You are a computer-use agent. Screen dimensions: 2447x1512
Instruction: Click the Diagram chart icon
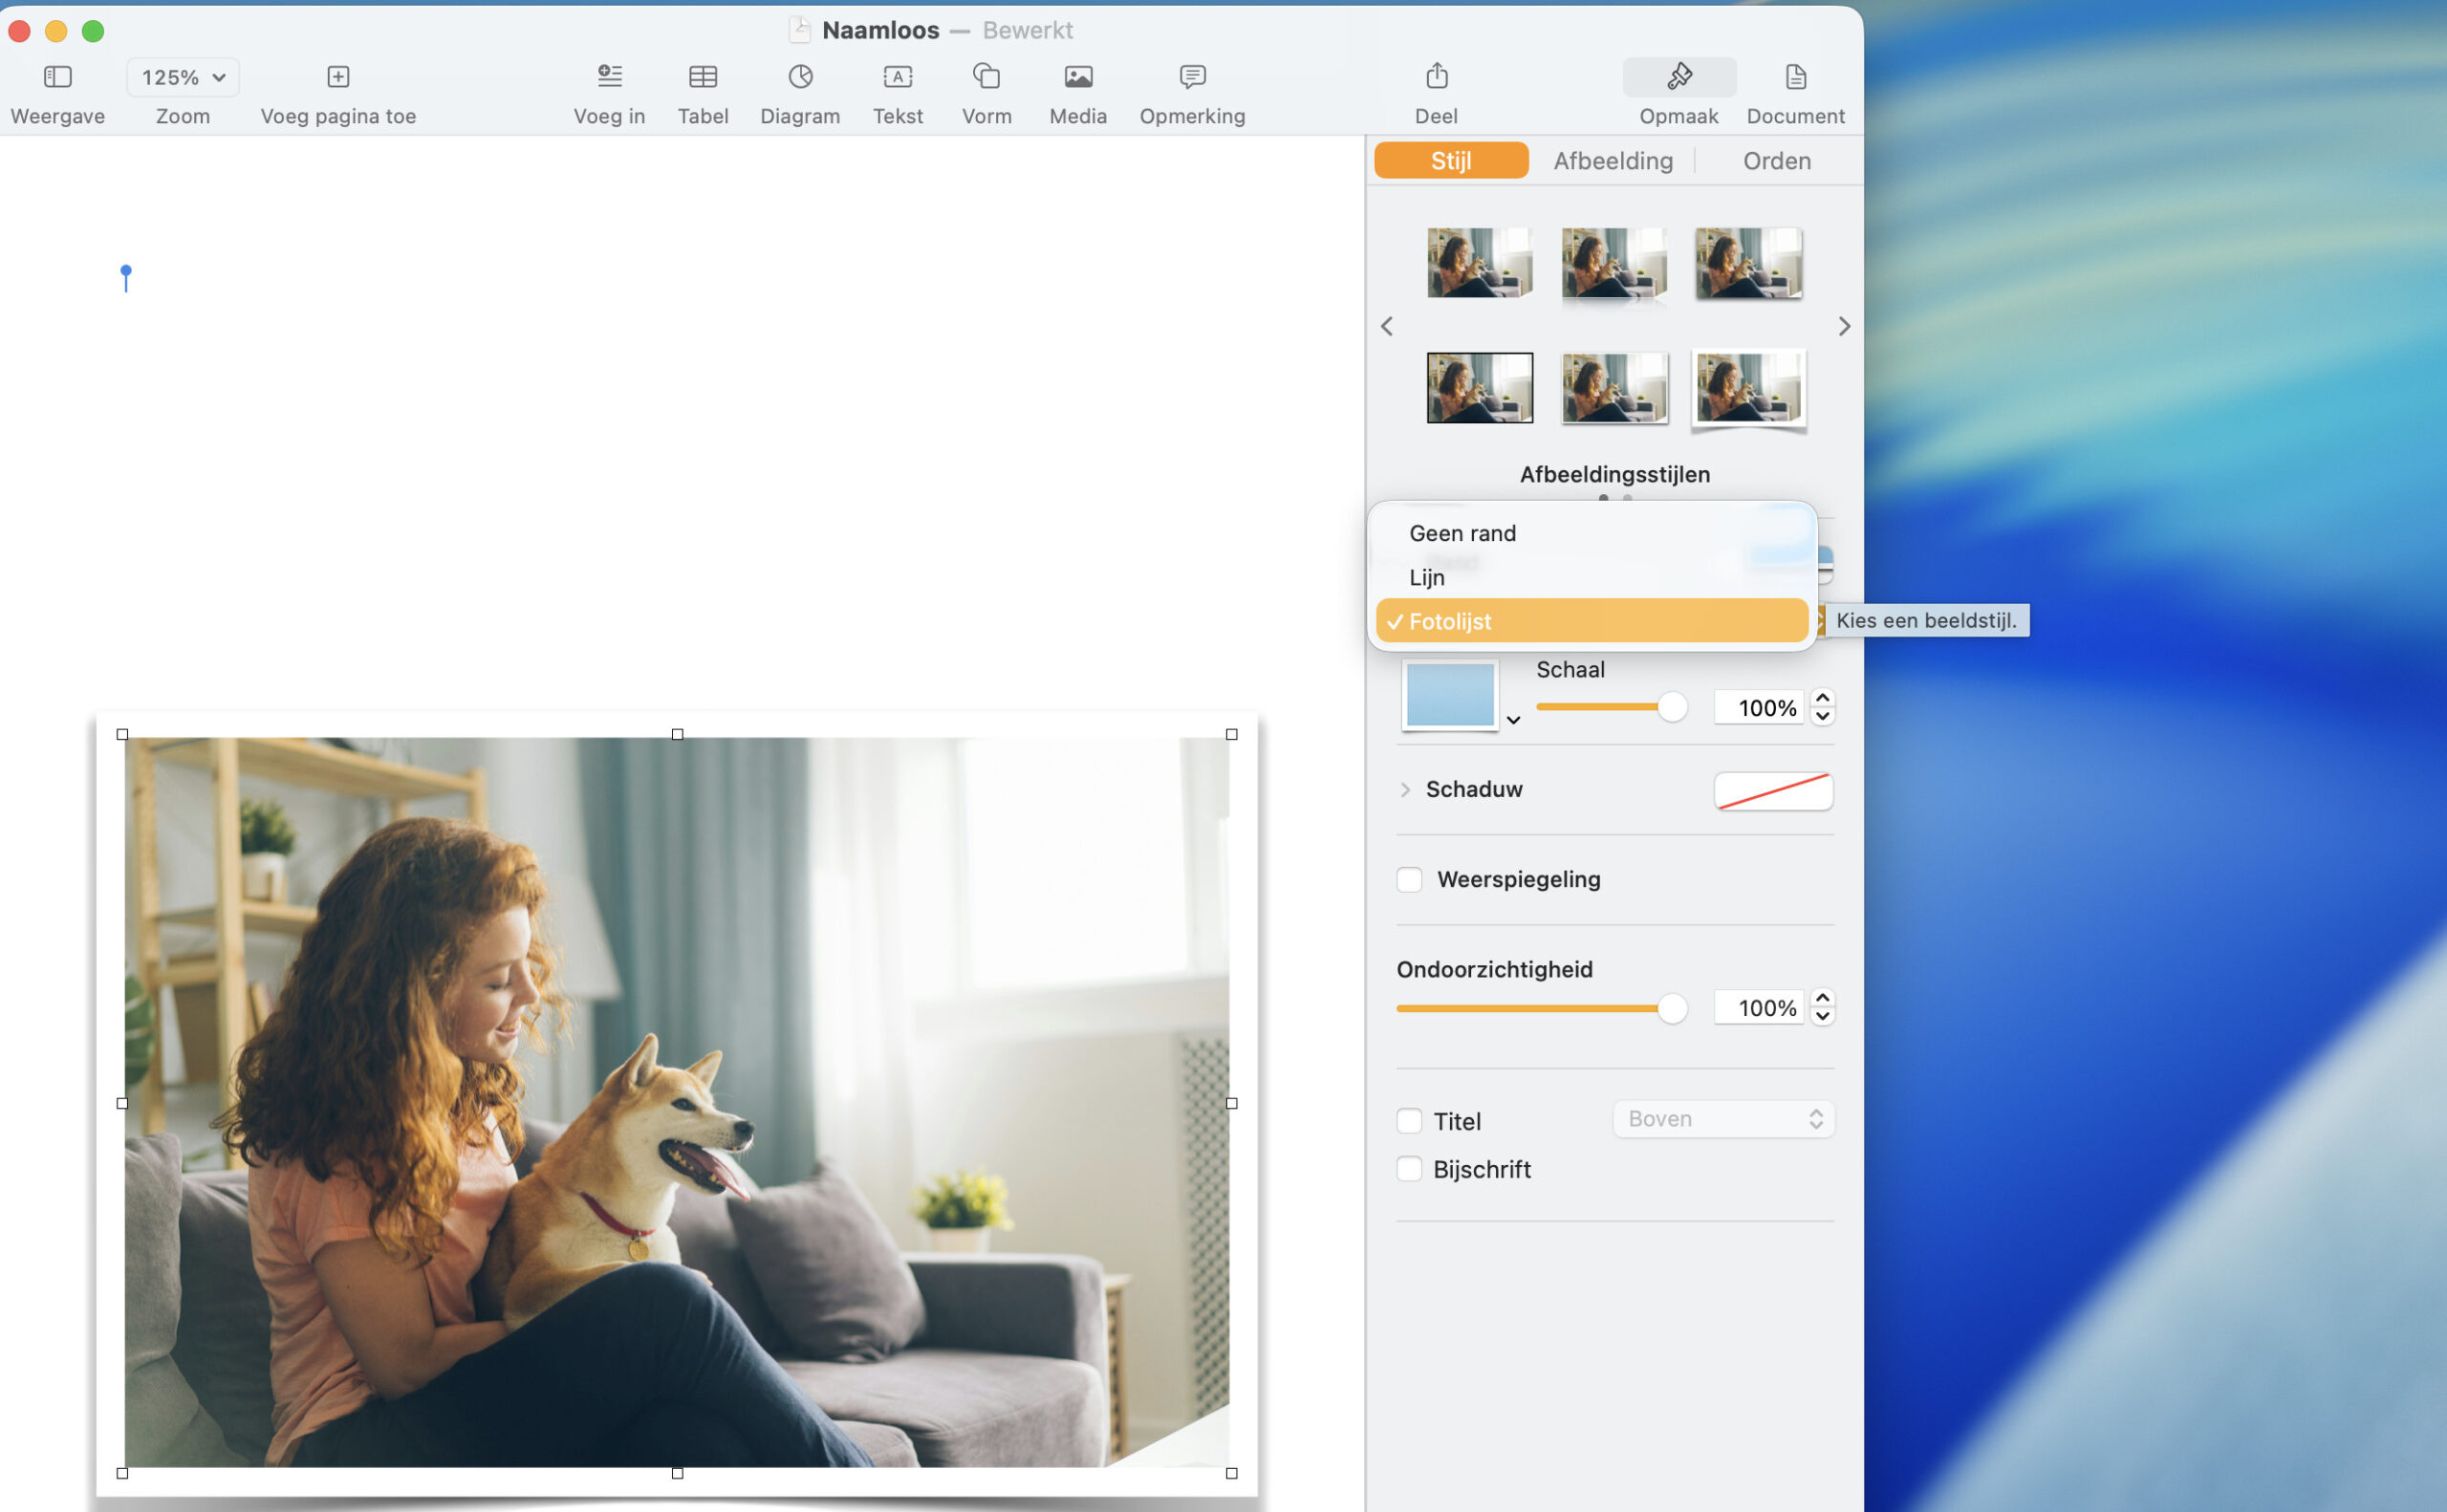point(799,77)
